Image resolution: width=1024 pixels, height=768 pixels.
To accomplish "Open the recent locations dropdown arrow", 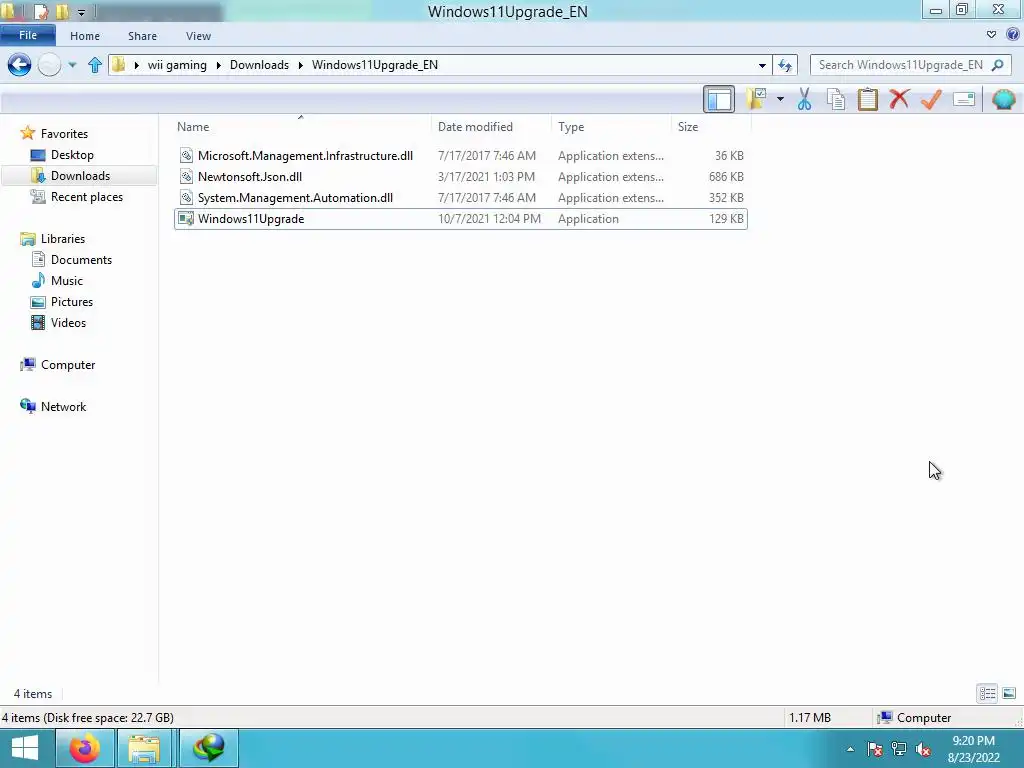I will 72,65.
